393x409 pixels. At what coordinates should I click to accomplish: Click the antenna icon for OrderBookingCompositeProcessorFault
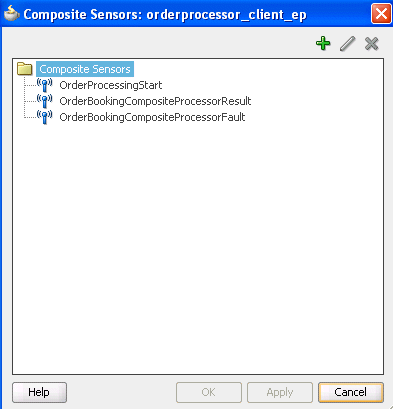click(x=44, y=117)
